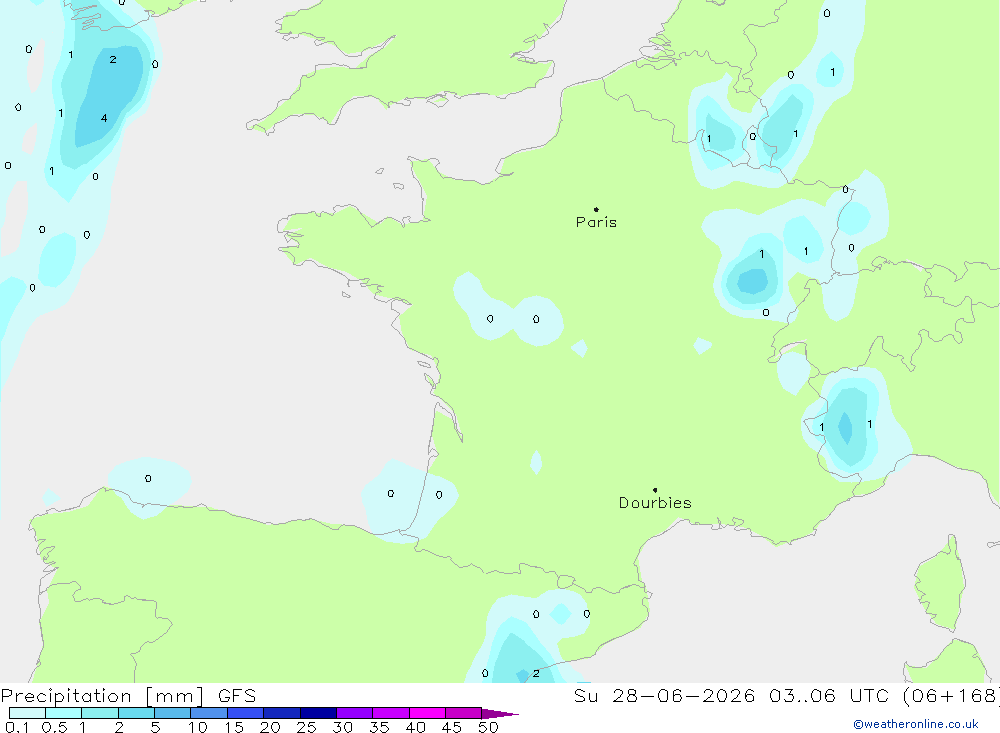Select the Paris location dot marker
This screenshot has width=1000, height=733.
(x=596, y=209)
